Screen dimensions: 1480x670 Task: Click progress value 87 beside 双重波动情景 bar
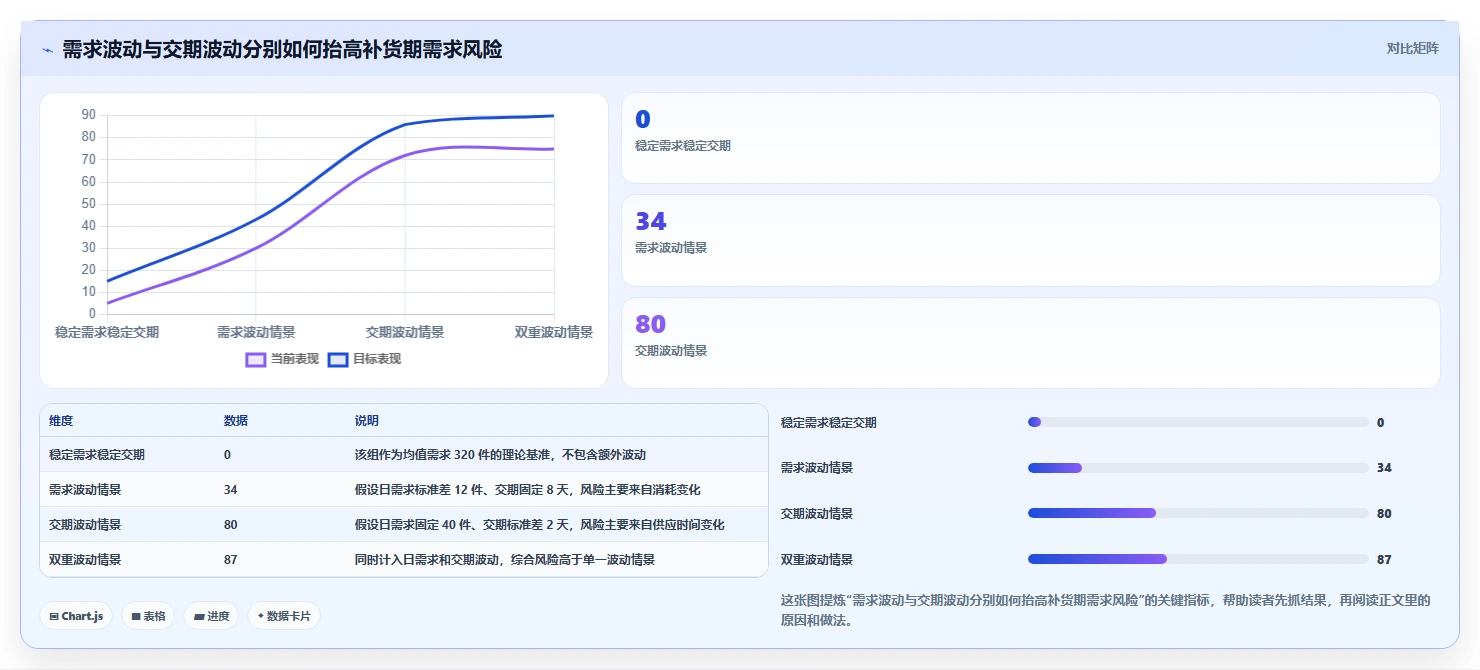click(x=1384, y=559)
